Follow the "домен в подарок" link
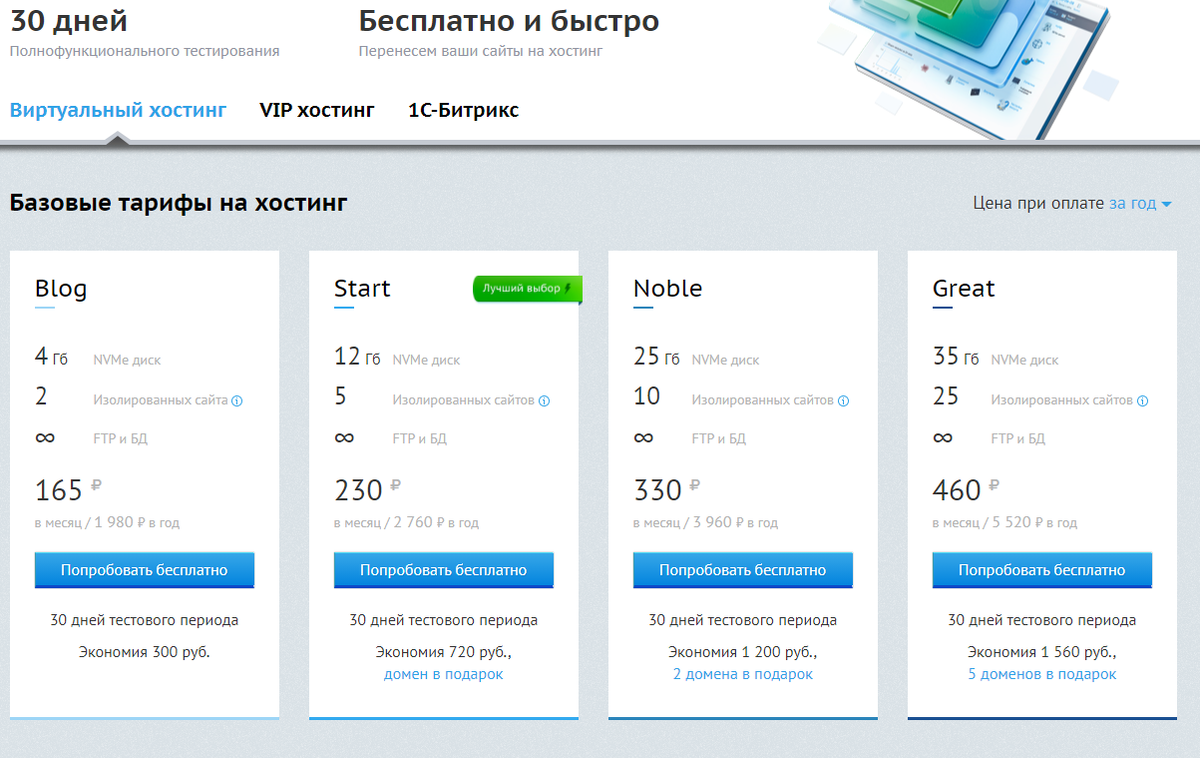 pos(443,674)
